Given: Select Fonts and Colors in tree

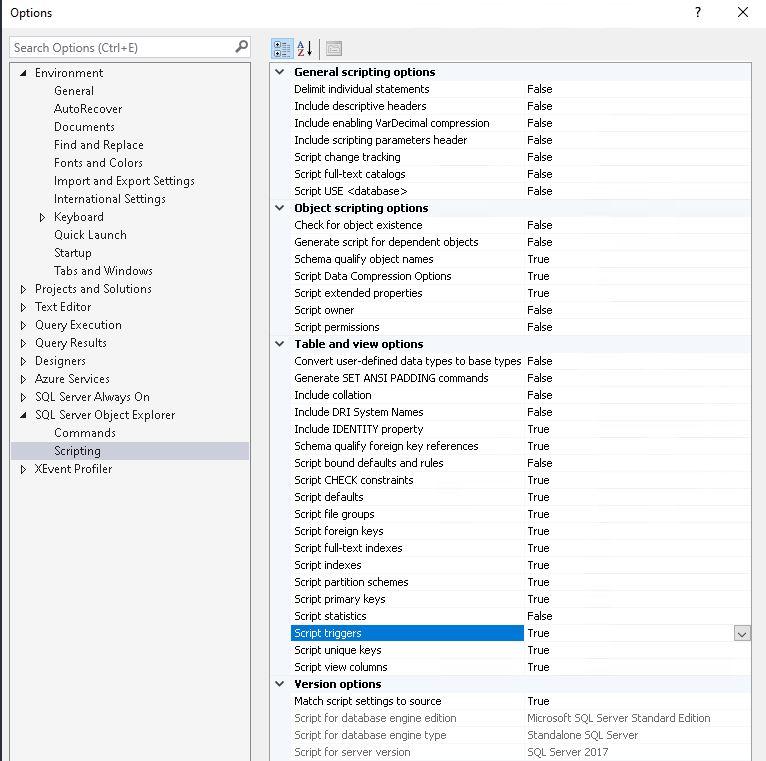Looking at the screenshot, I should coord(98,163).
